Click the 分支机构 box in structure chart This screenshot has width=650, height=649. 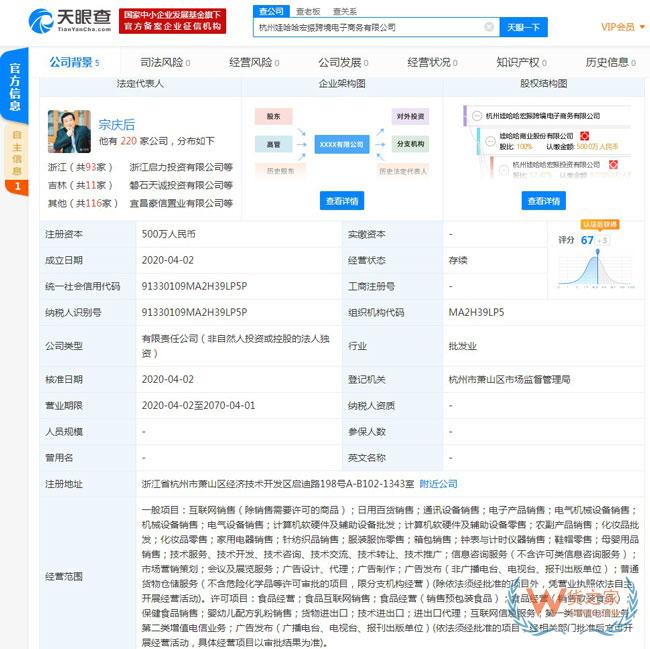[x=410, y=144]
